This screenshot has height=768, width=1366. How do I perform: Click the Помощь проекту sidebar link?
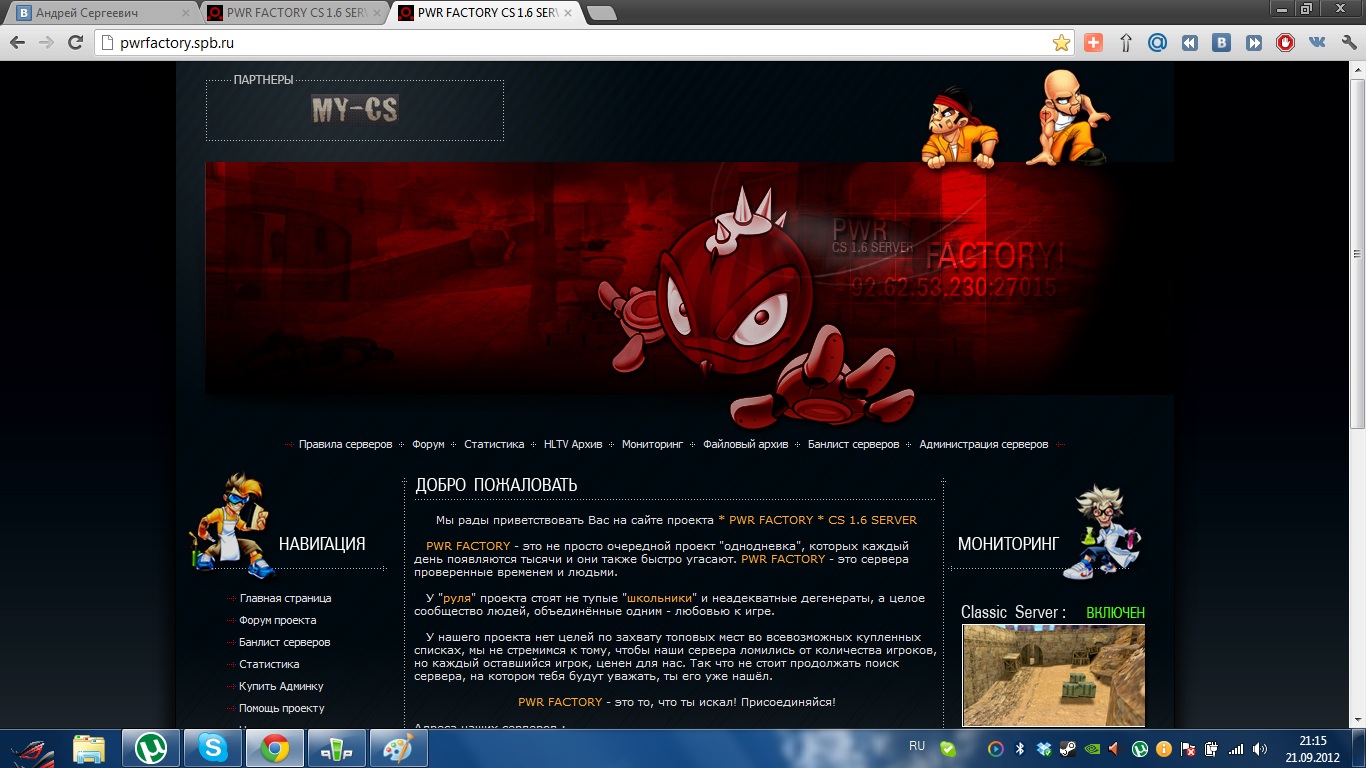click(x=281, y=708)
